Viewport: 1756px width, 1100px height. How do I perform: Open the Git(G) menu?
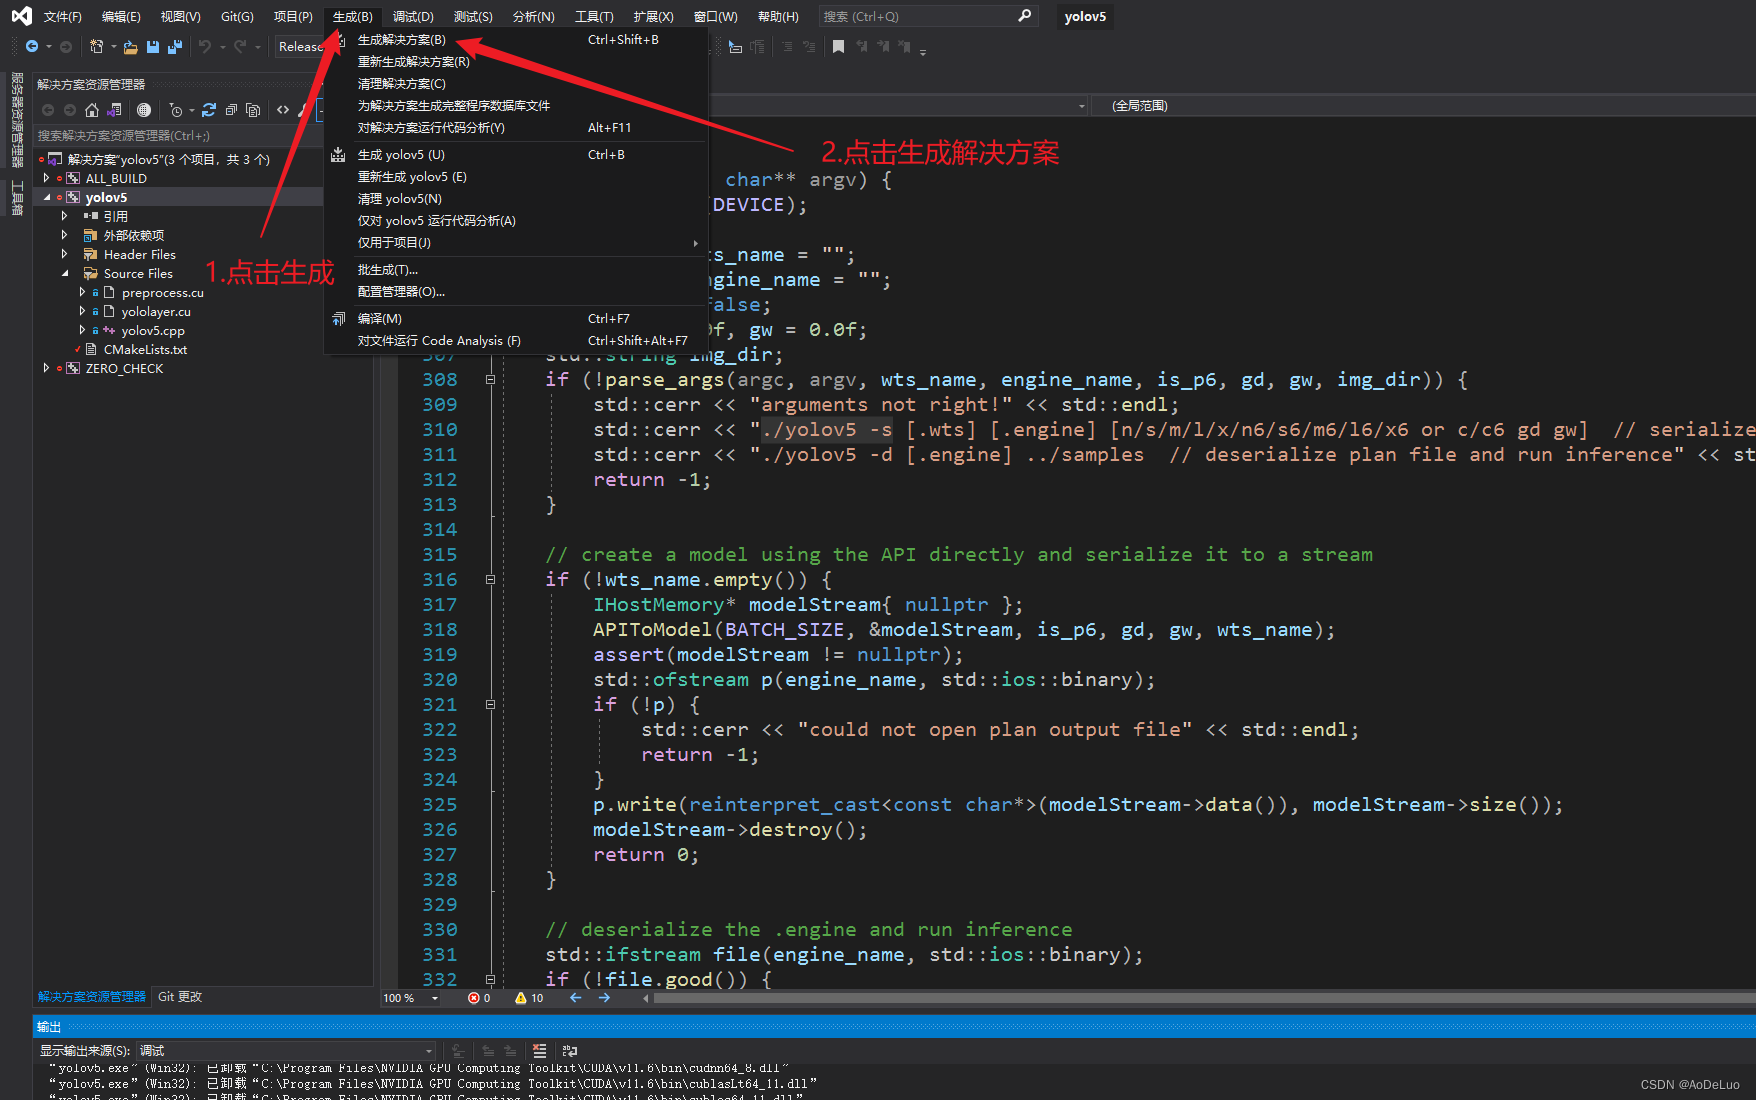(237, 16)
